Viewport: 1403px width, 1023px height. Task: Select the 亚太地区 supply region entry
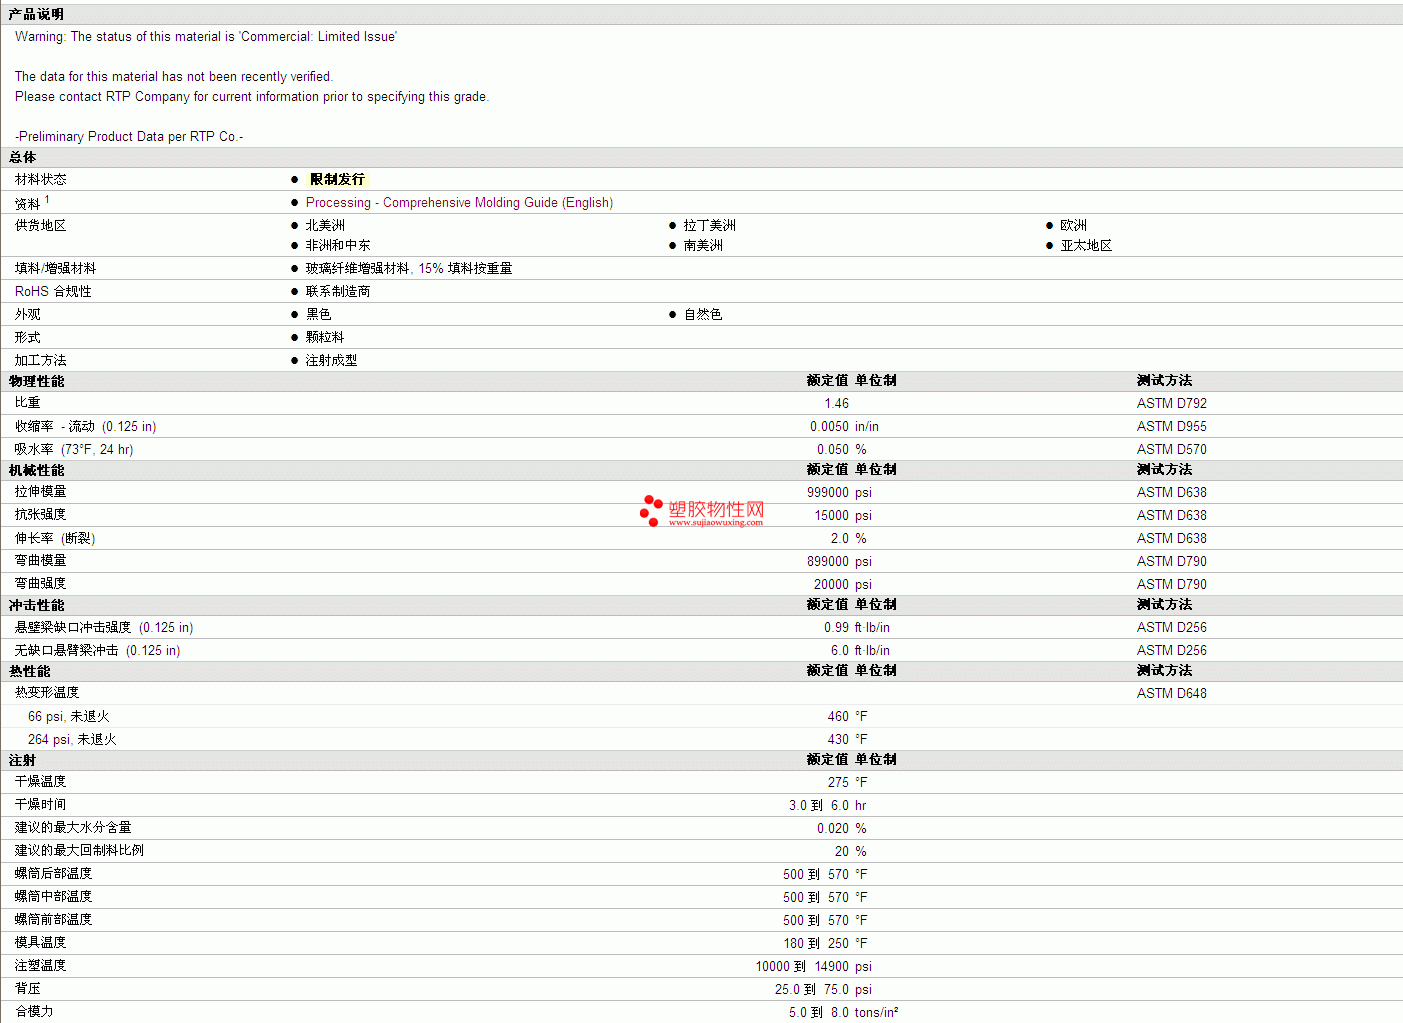[1086, 245]
